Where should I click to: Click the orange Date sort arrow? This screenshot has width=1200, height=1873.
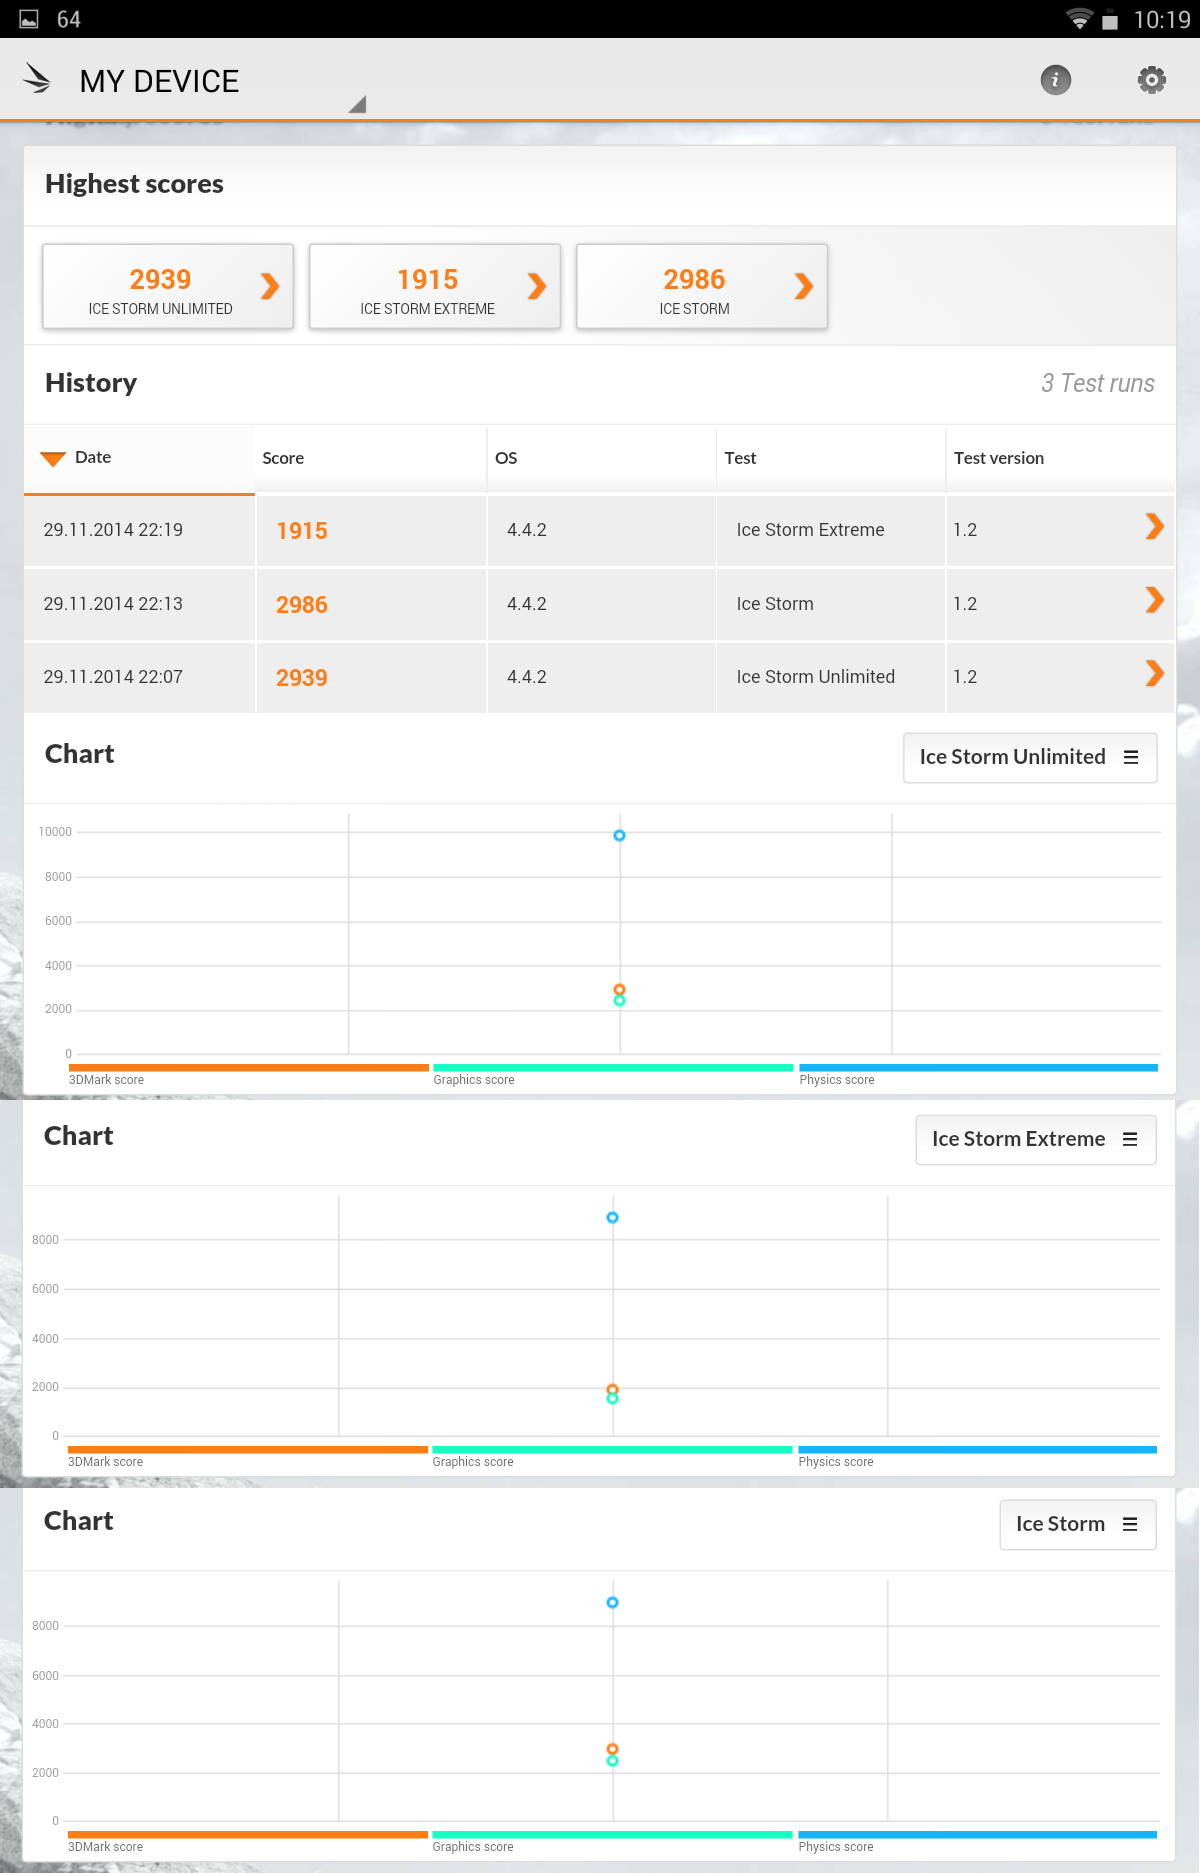(53, 459)
